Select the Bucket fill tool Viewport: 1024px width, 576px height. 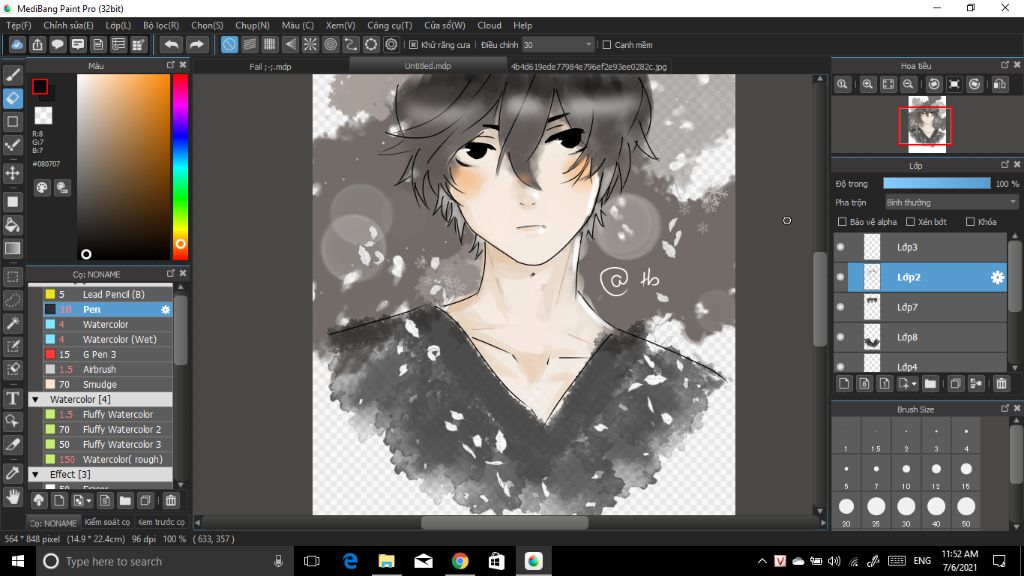pyautogui.click(x=12, y=225)
